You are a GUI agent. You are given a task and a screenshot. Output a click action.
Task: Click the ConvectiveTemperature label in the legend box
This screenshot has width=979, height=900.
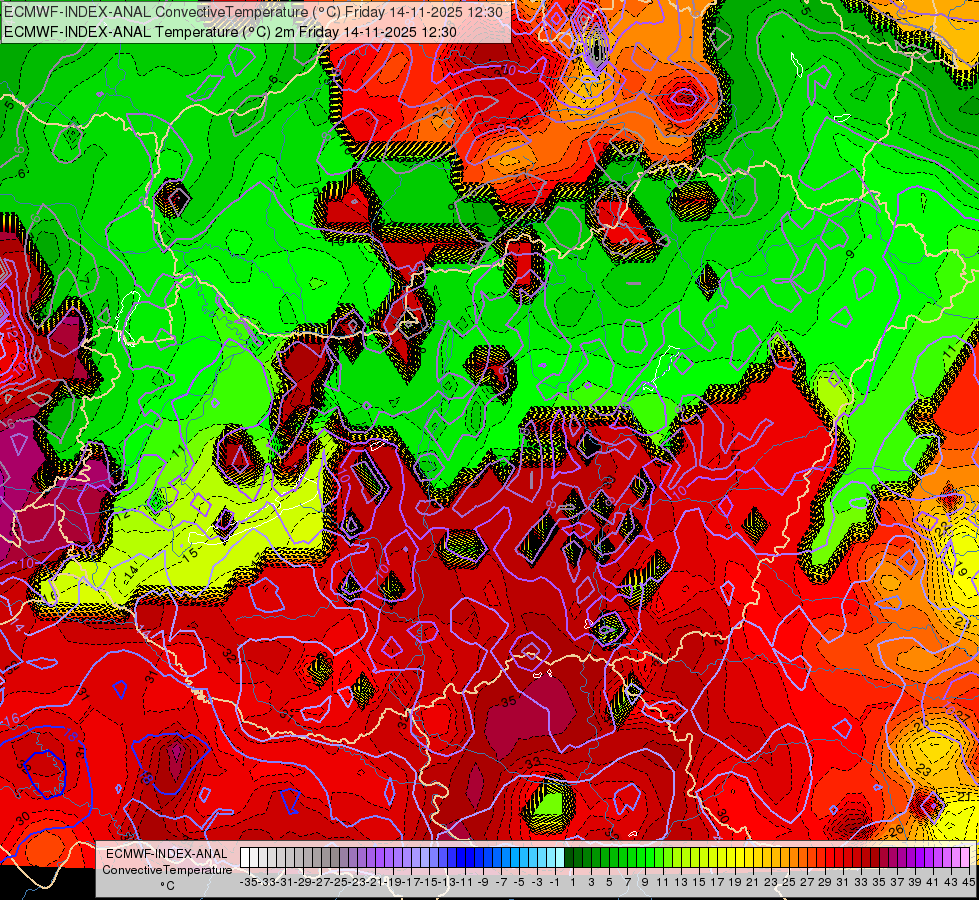167,869
